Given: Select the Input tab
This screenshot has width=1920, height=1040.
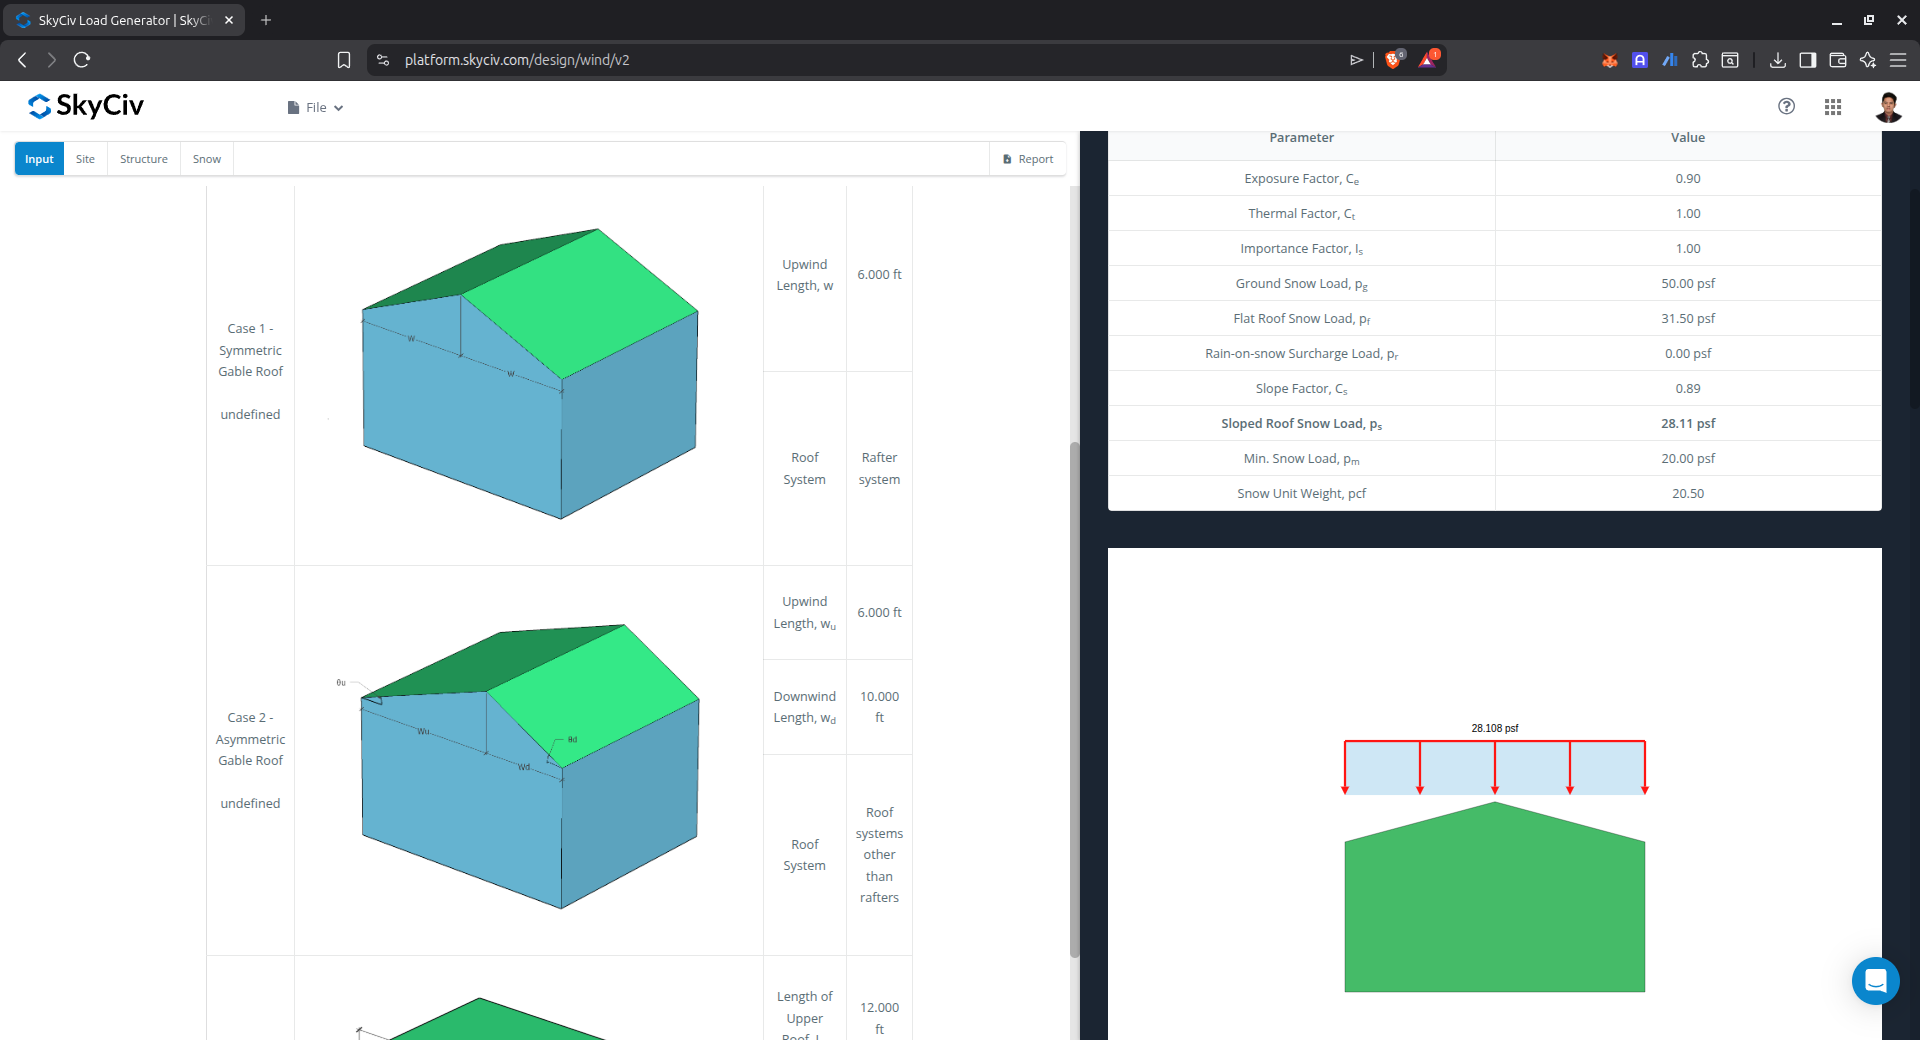Looking at the screenshot, I should (x=39, y=159).
